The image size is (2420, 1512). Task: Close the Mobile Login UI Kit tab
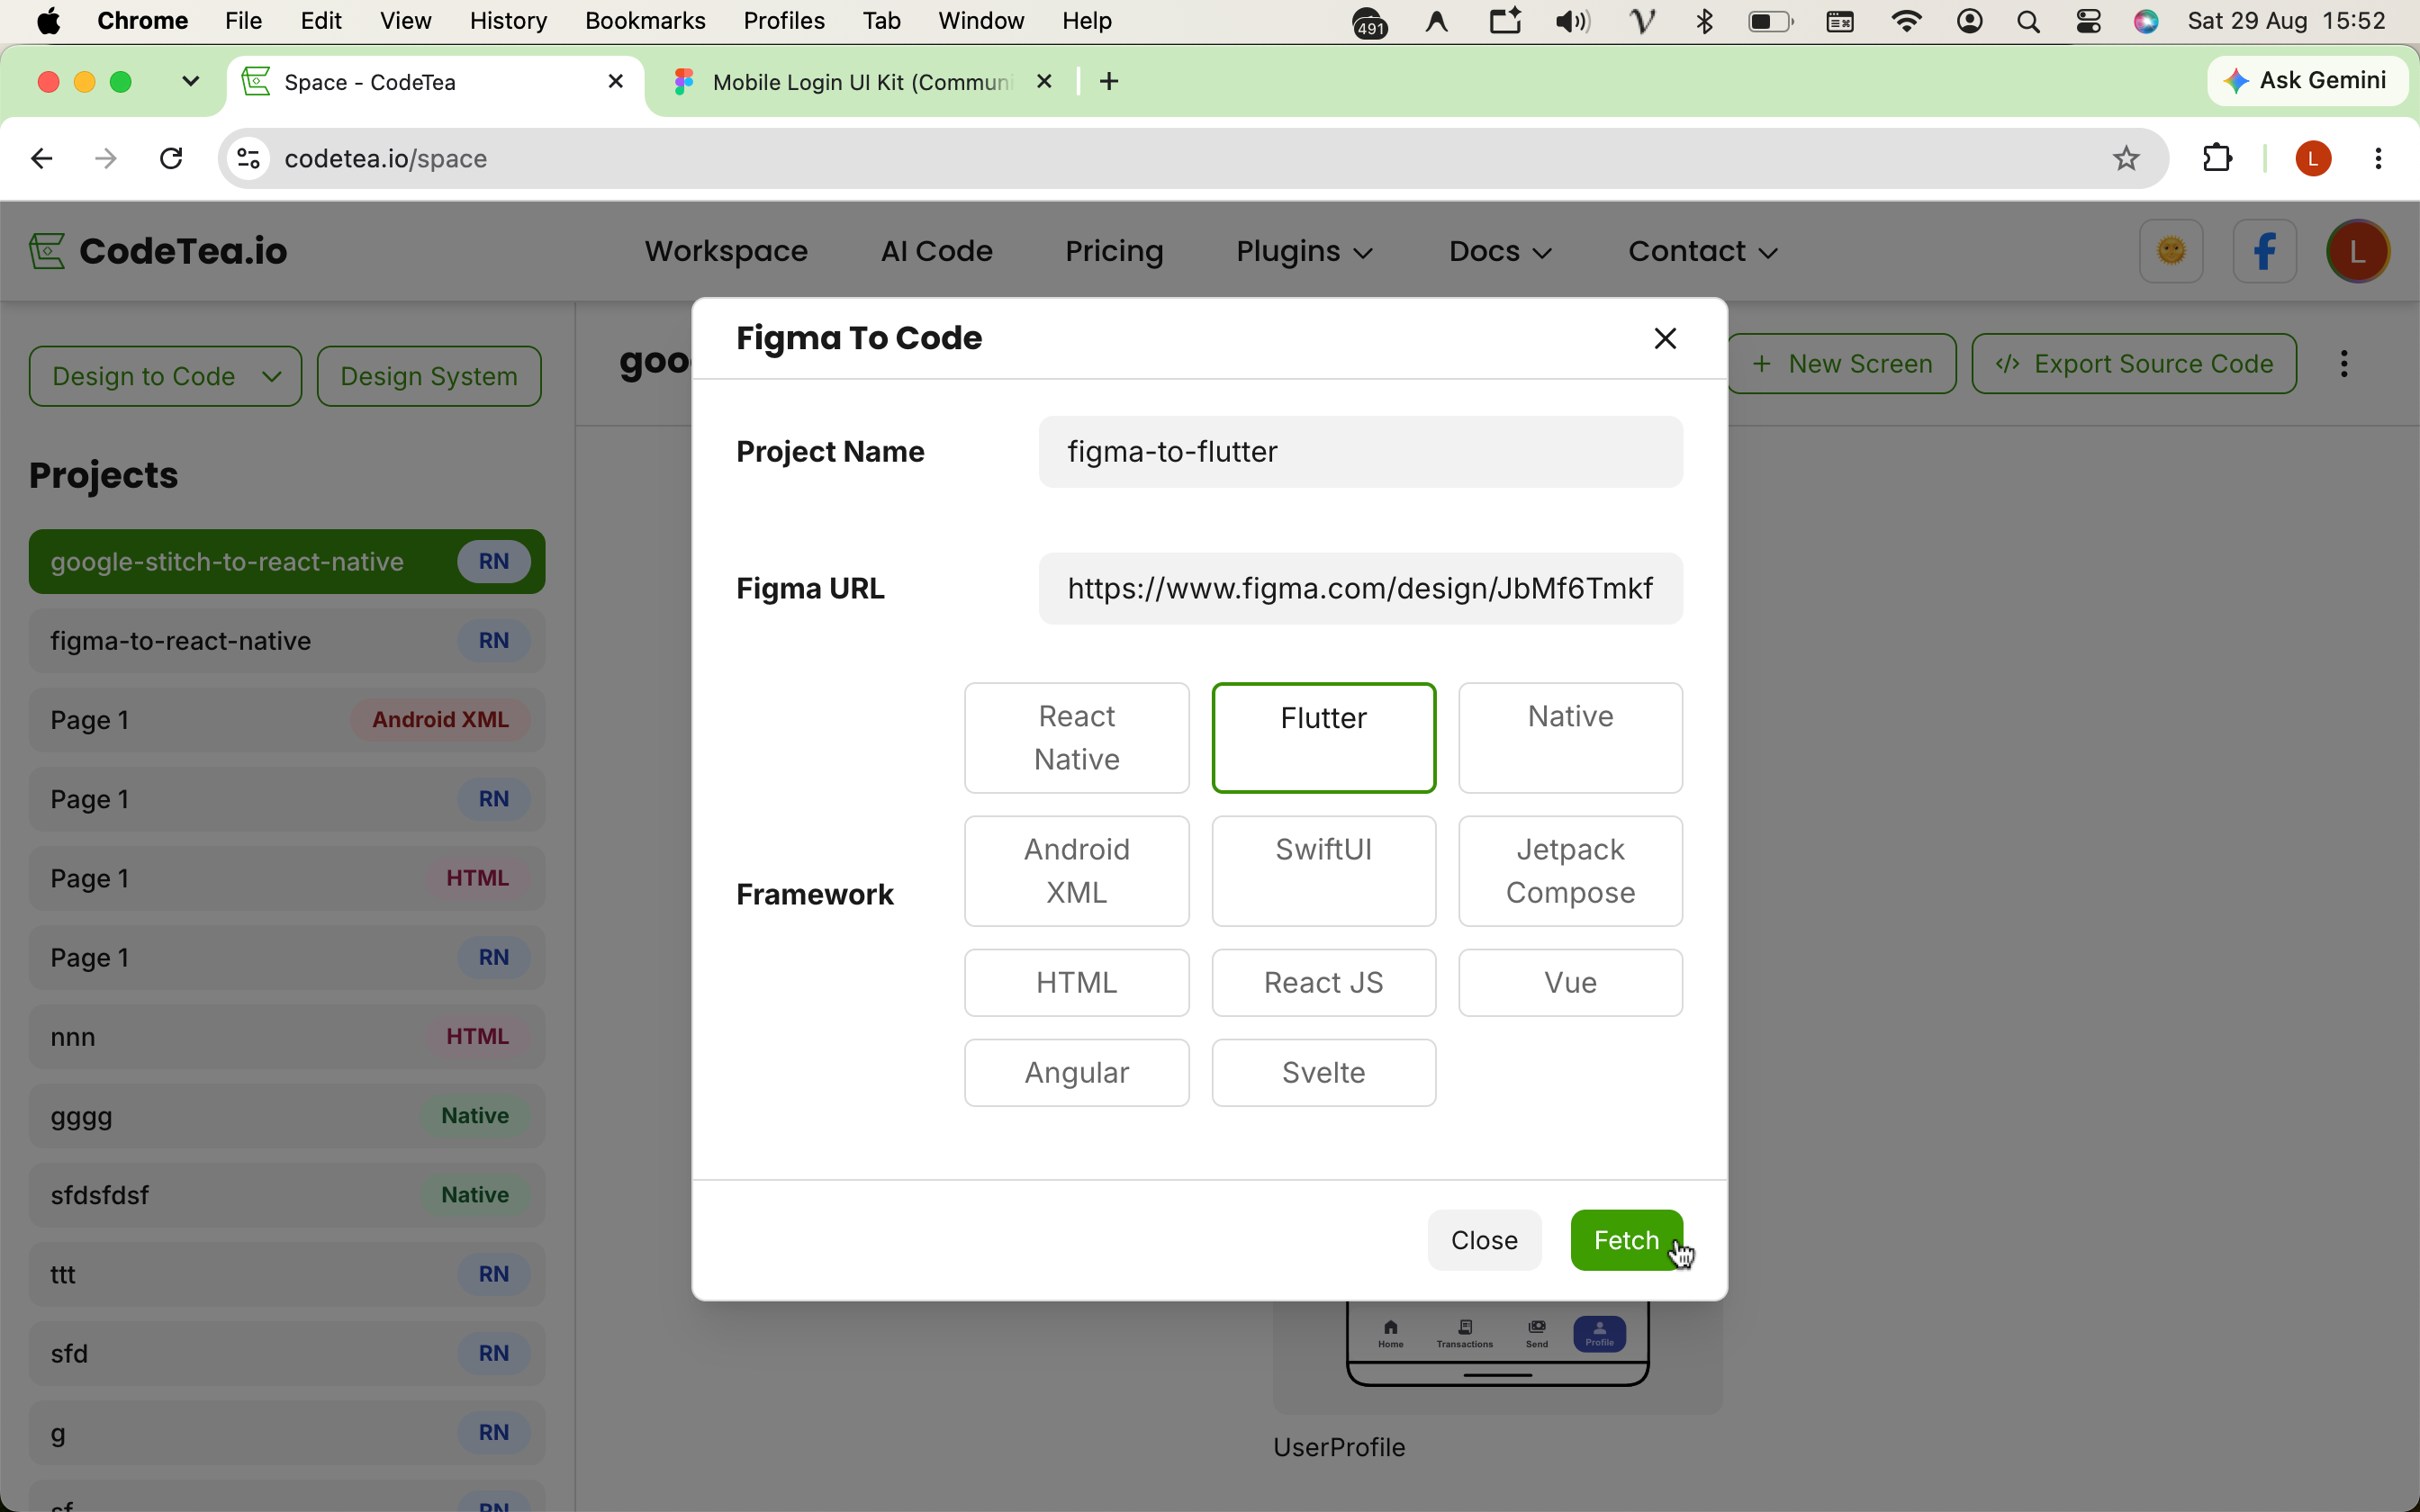click(1044, 82)
